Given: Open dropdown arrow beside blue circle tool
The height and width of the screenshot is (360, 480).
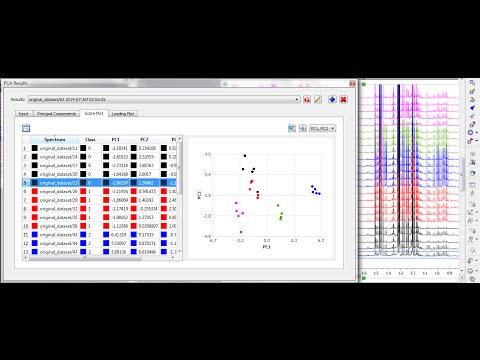Looking at the screenshot, I should click(477, 133).
